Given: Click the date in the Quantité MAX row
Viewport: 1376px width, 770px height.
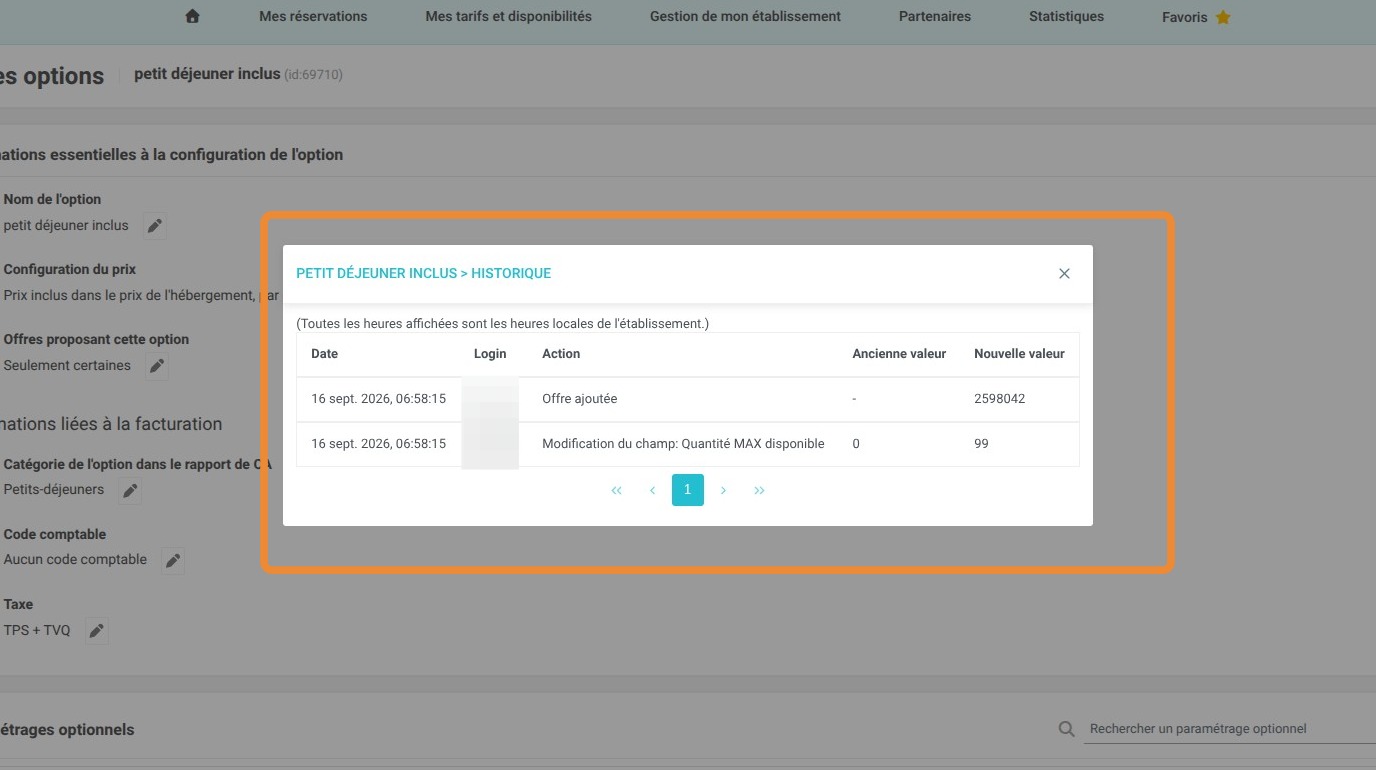Looking at the screenshot, I should 378,444.
